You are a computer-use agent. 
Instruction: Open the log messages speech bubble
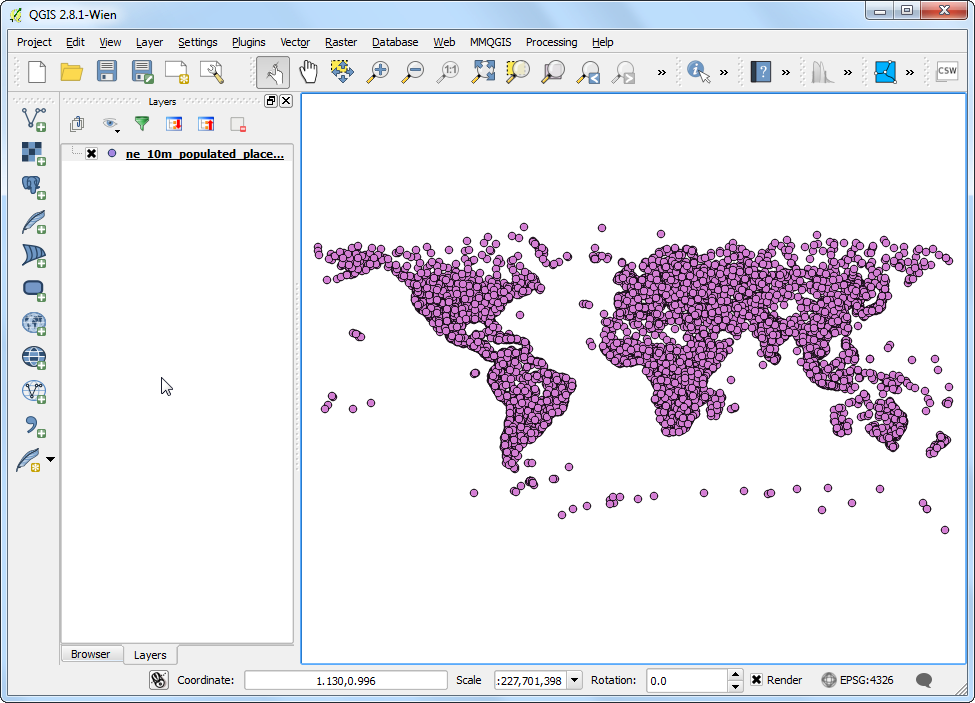924,680
